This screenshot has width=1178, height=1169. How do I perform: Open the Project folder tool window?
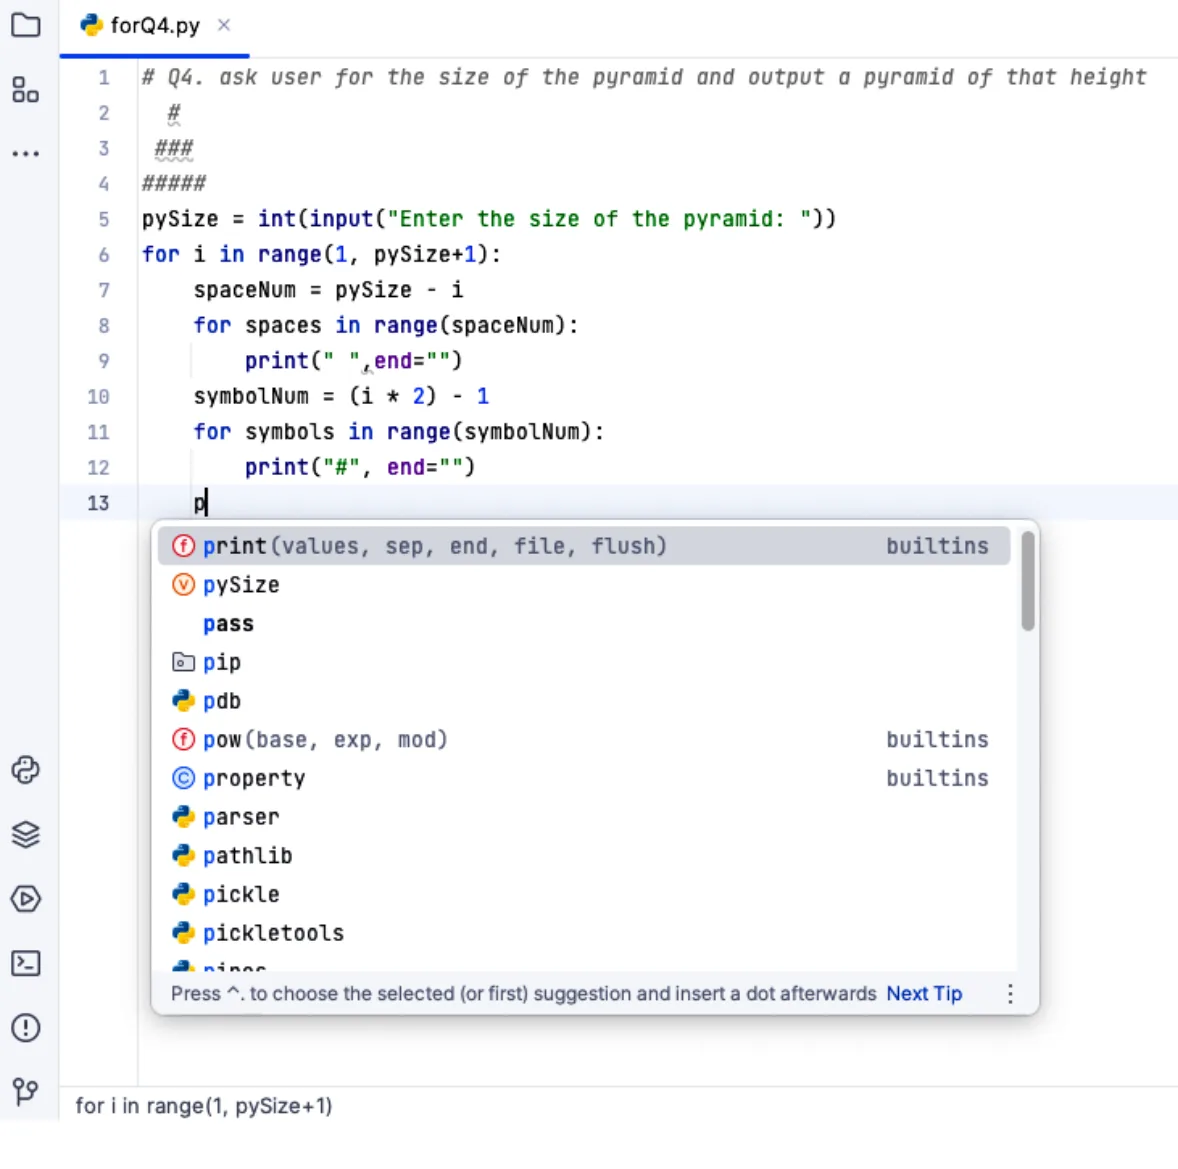pyautogui.click(x=26, y=26)
